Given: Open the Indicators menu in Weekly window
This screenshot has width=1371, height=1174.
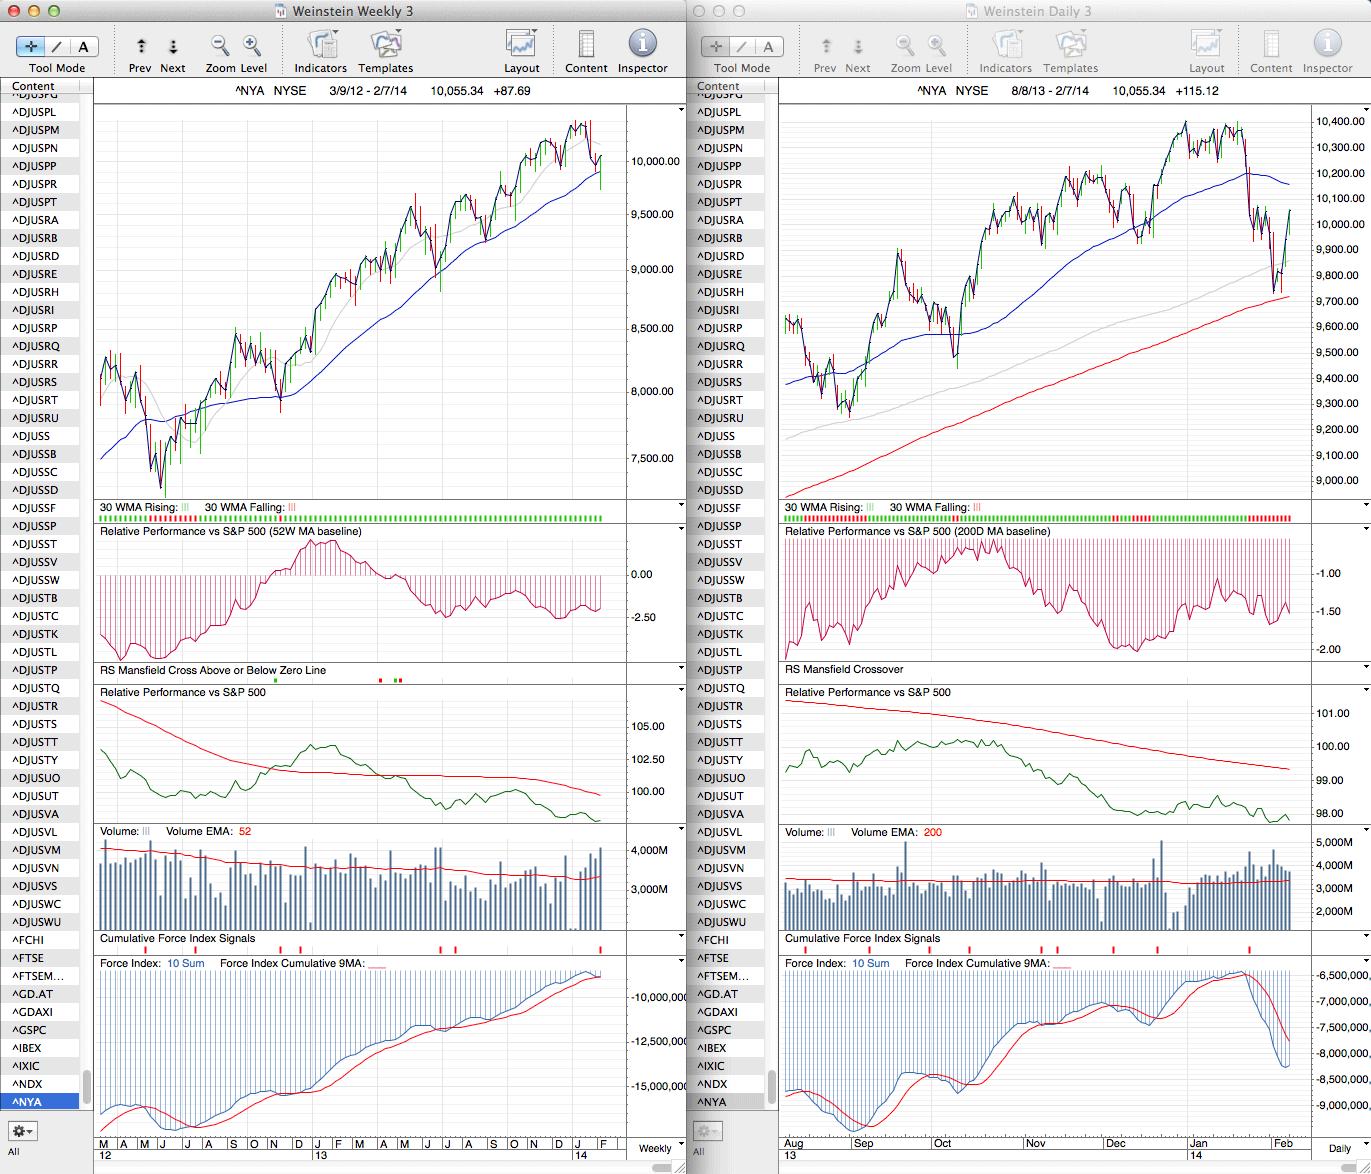Looking at the screenshot, I should 321,46.
